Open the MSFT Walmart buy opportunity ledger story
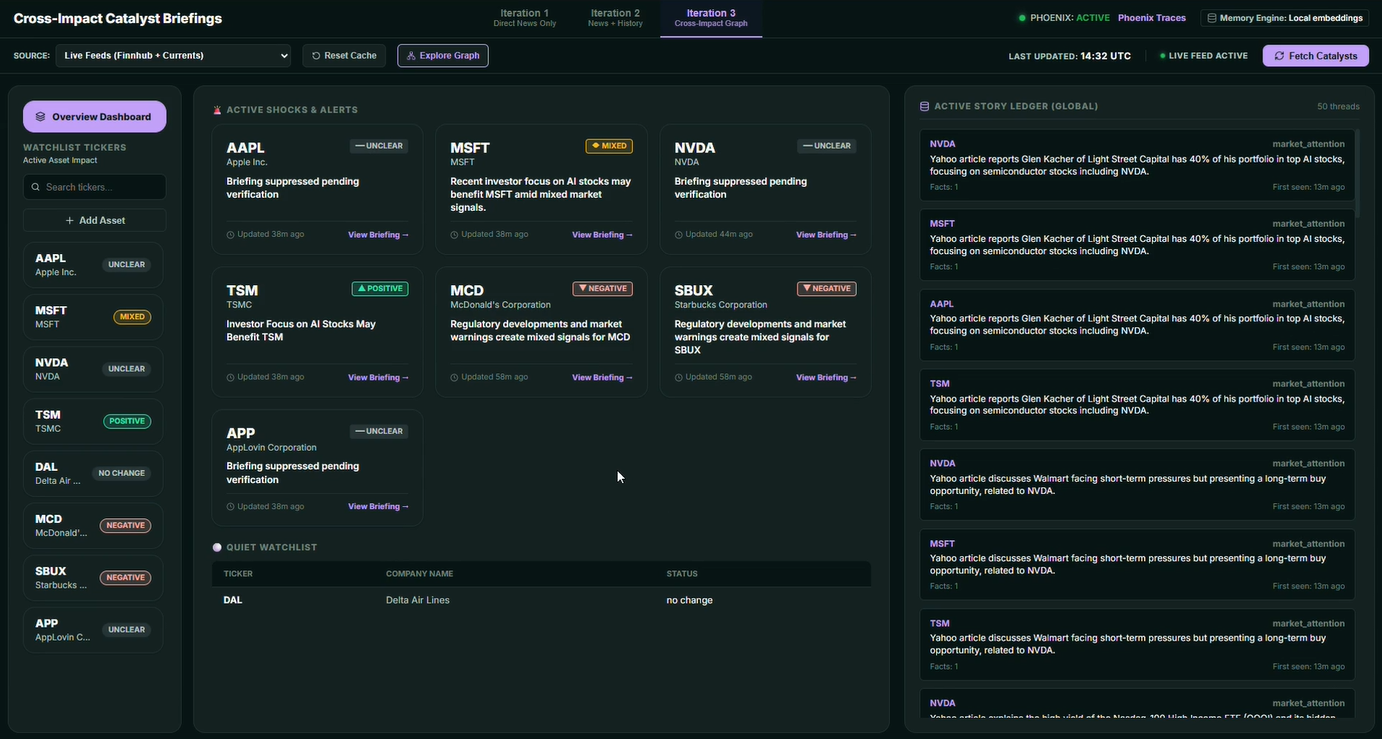This screenshot has height=739, width=1382. [1137, 565]
